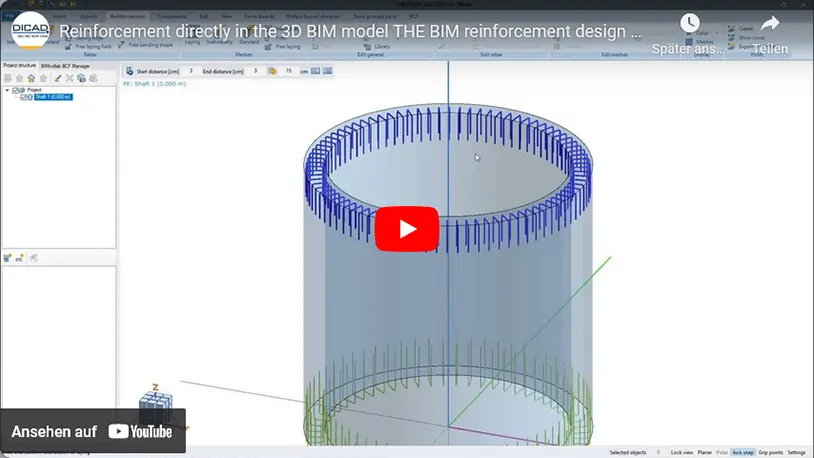Open the video title link 'Reinforcement directly in the 3D BIM model'
Screen dimensions: 814x458
point(350,32)
